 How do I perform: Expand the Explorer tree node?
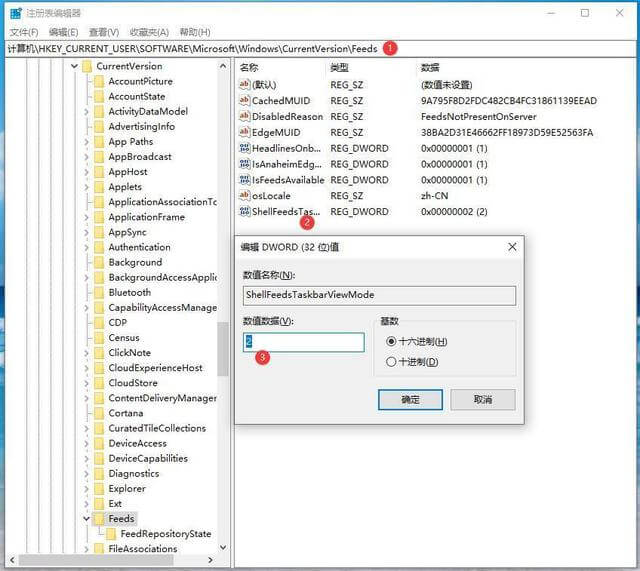[x=86, y=489]
